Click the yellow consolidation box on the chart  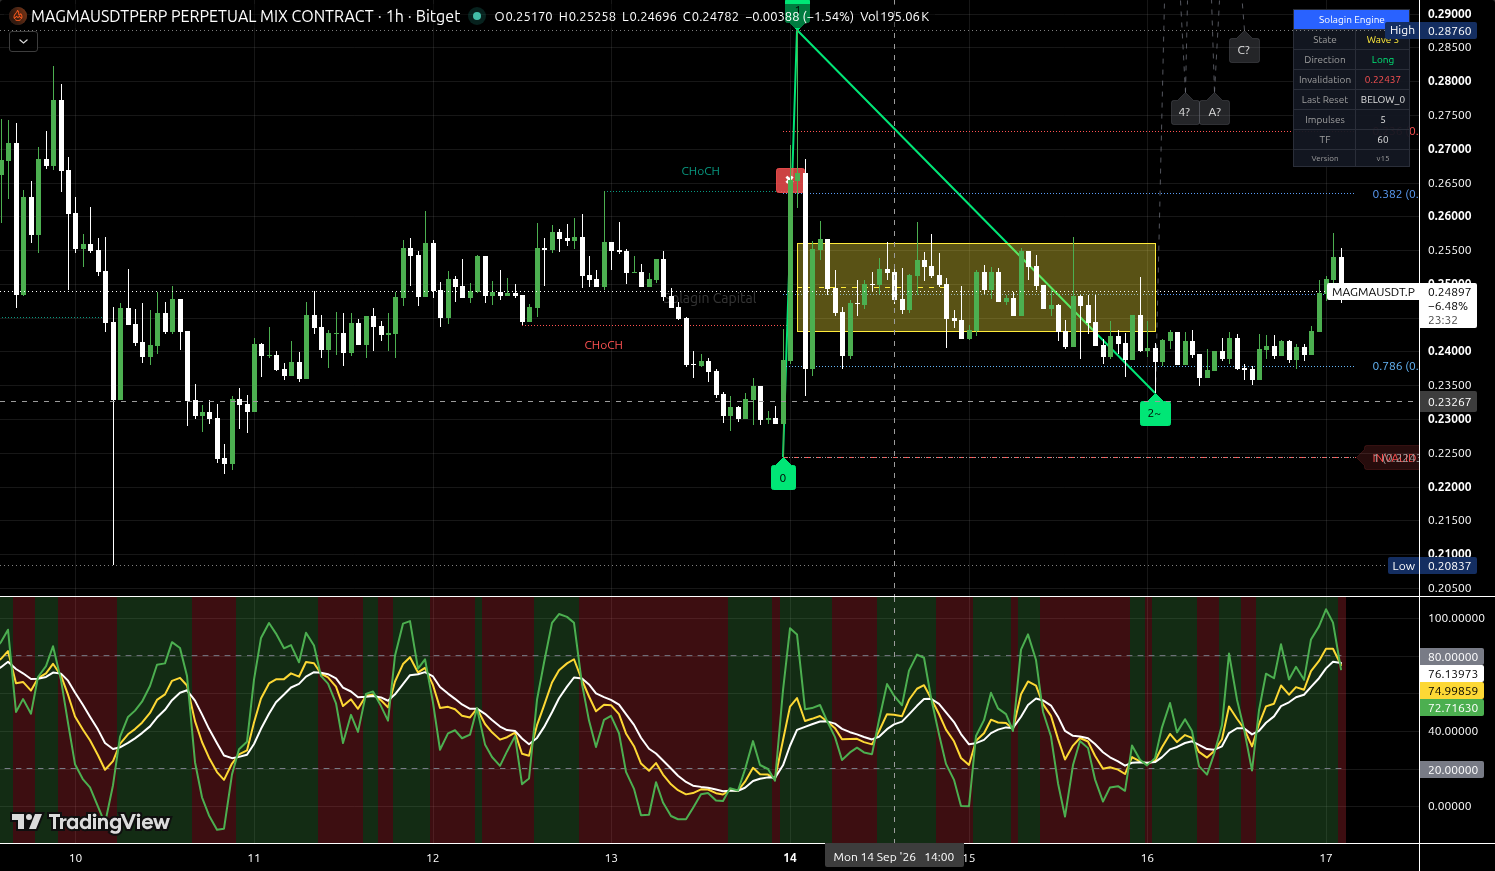(976, 287)
